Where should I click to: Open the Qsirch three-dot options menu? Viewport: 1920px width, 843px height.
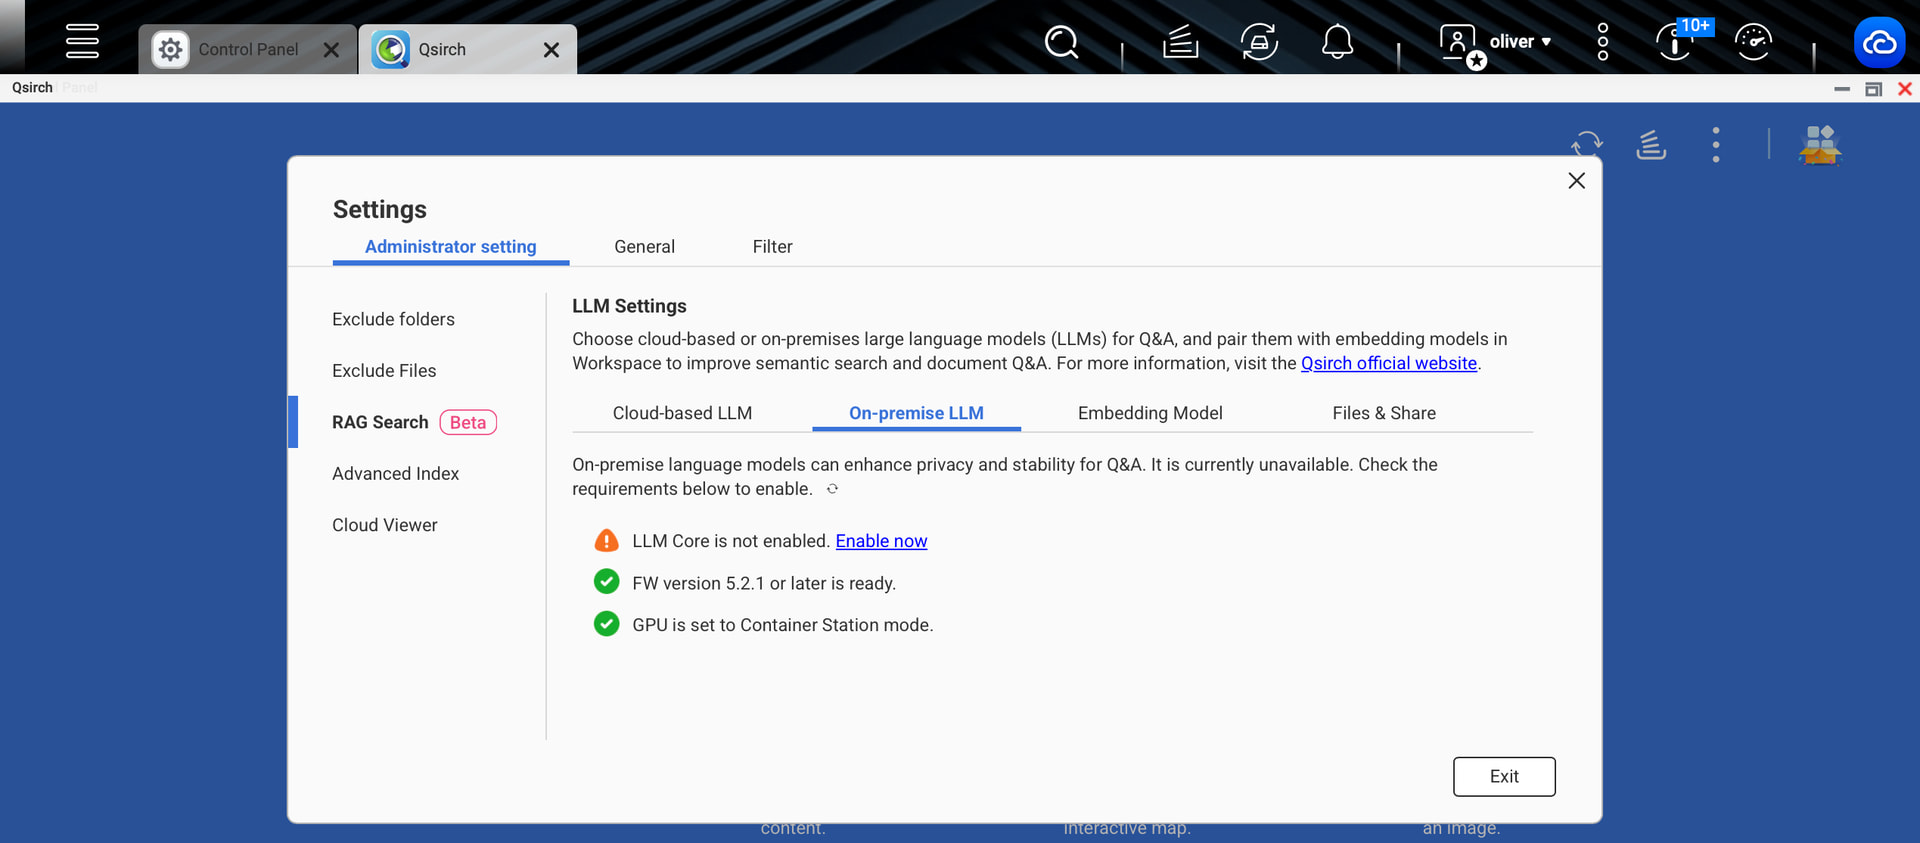click(x=1716, y=145)
